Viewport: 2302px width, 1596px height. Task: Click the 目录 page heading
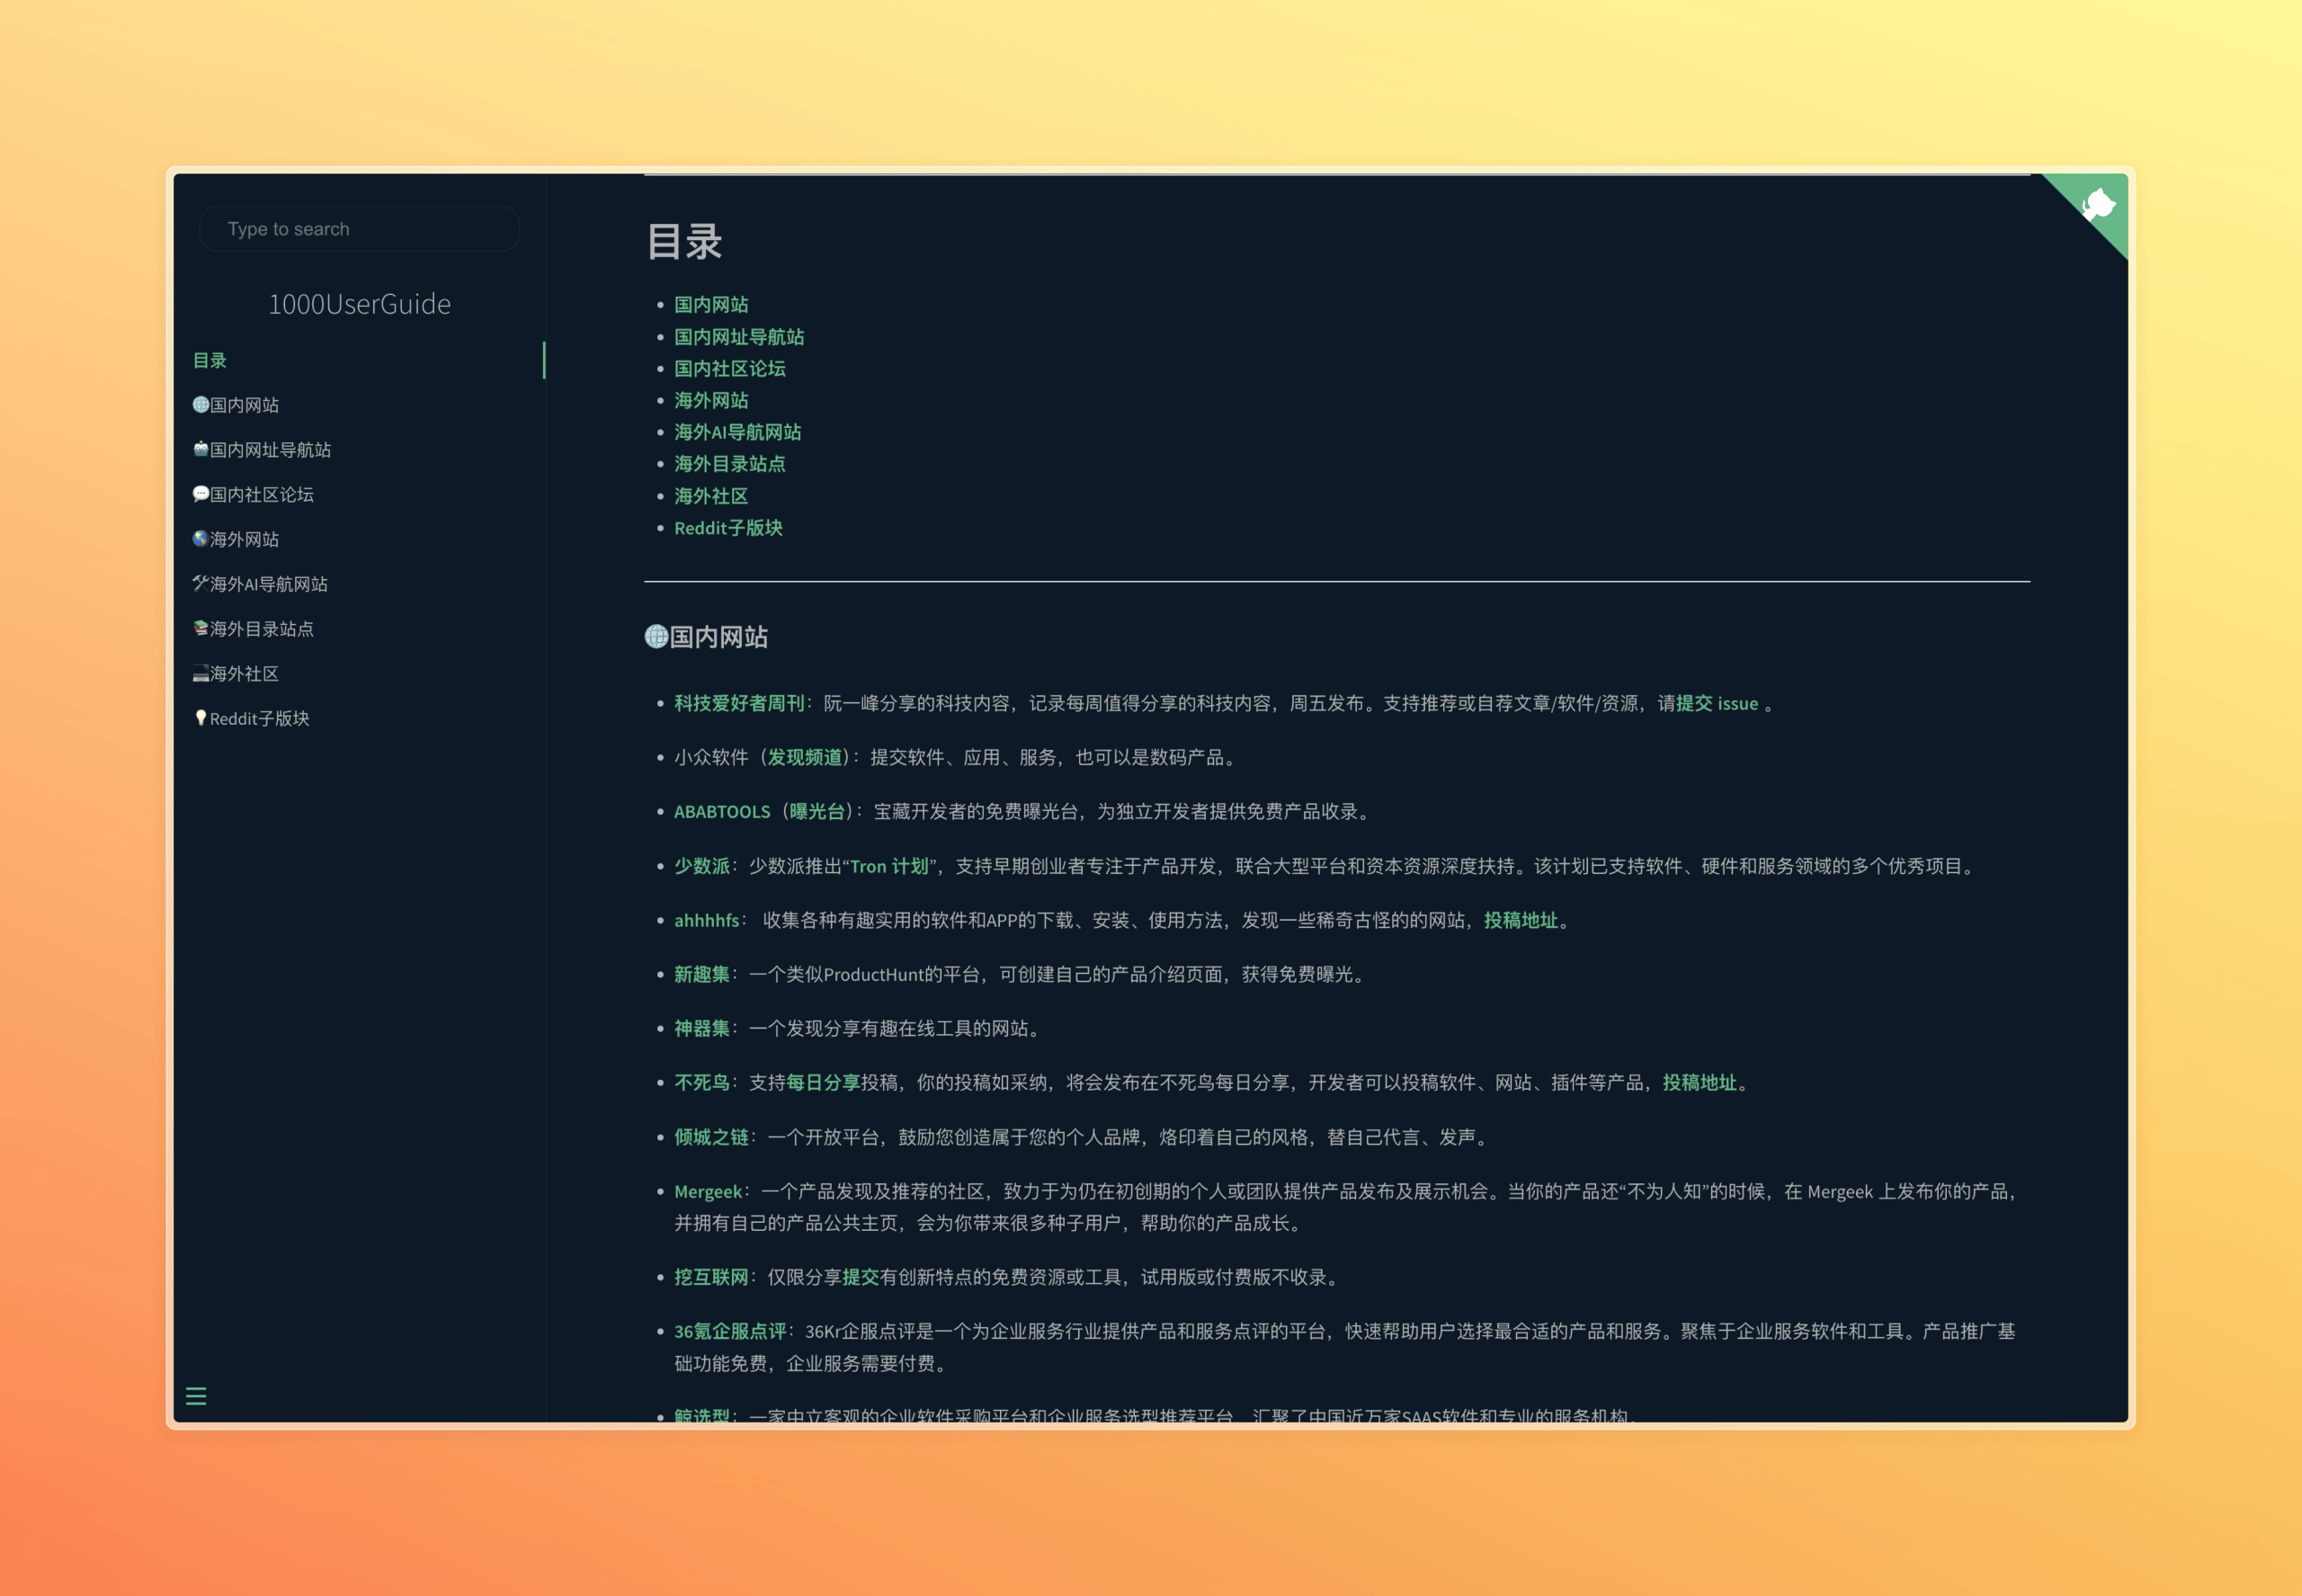pyautogui.click(x=684, y=242)
